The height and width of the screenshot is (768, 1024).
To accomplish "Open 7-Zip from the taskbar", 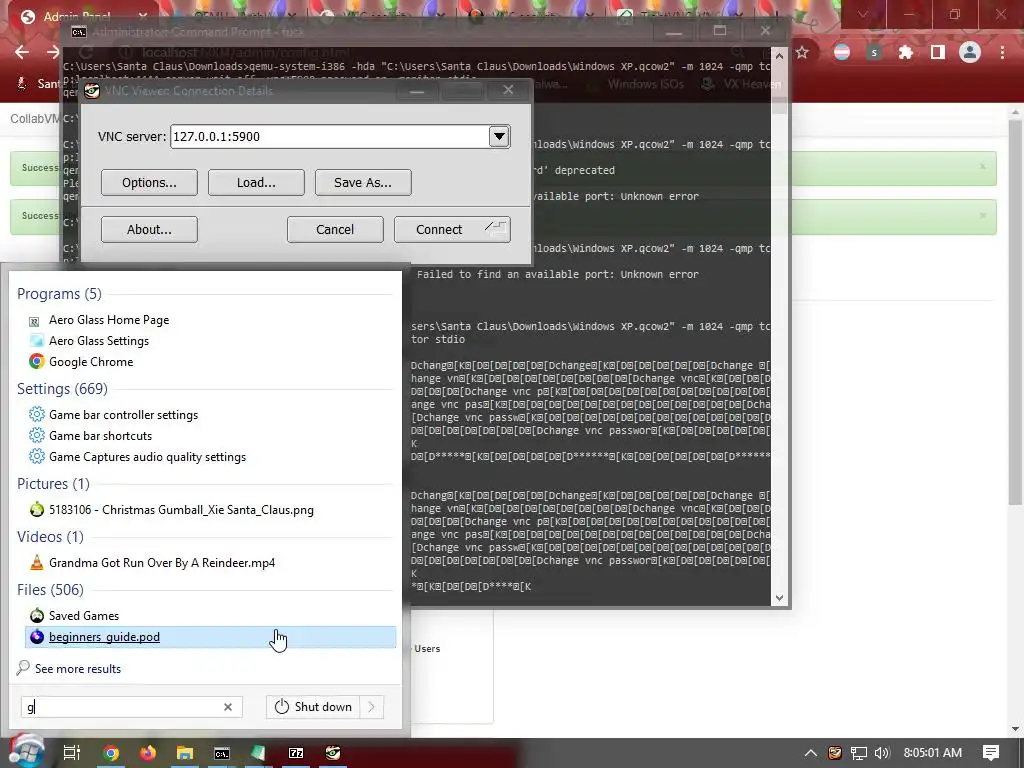I will click(296, 753).
